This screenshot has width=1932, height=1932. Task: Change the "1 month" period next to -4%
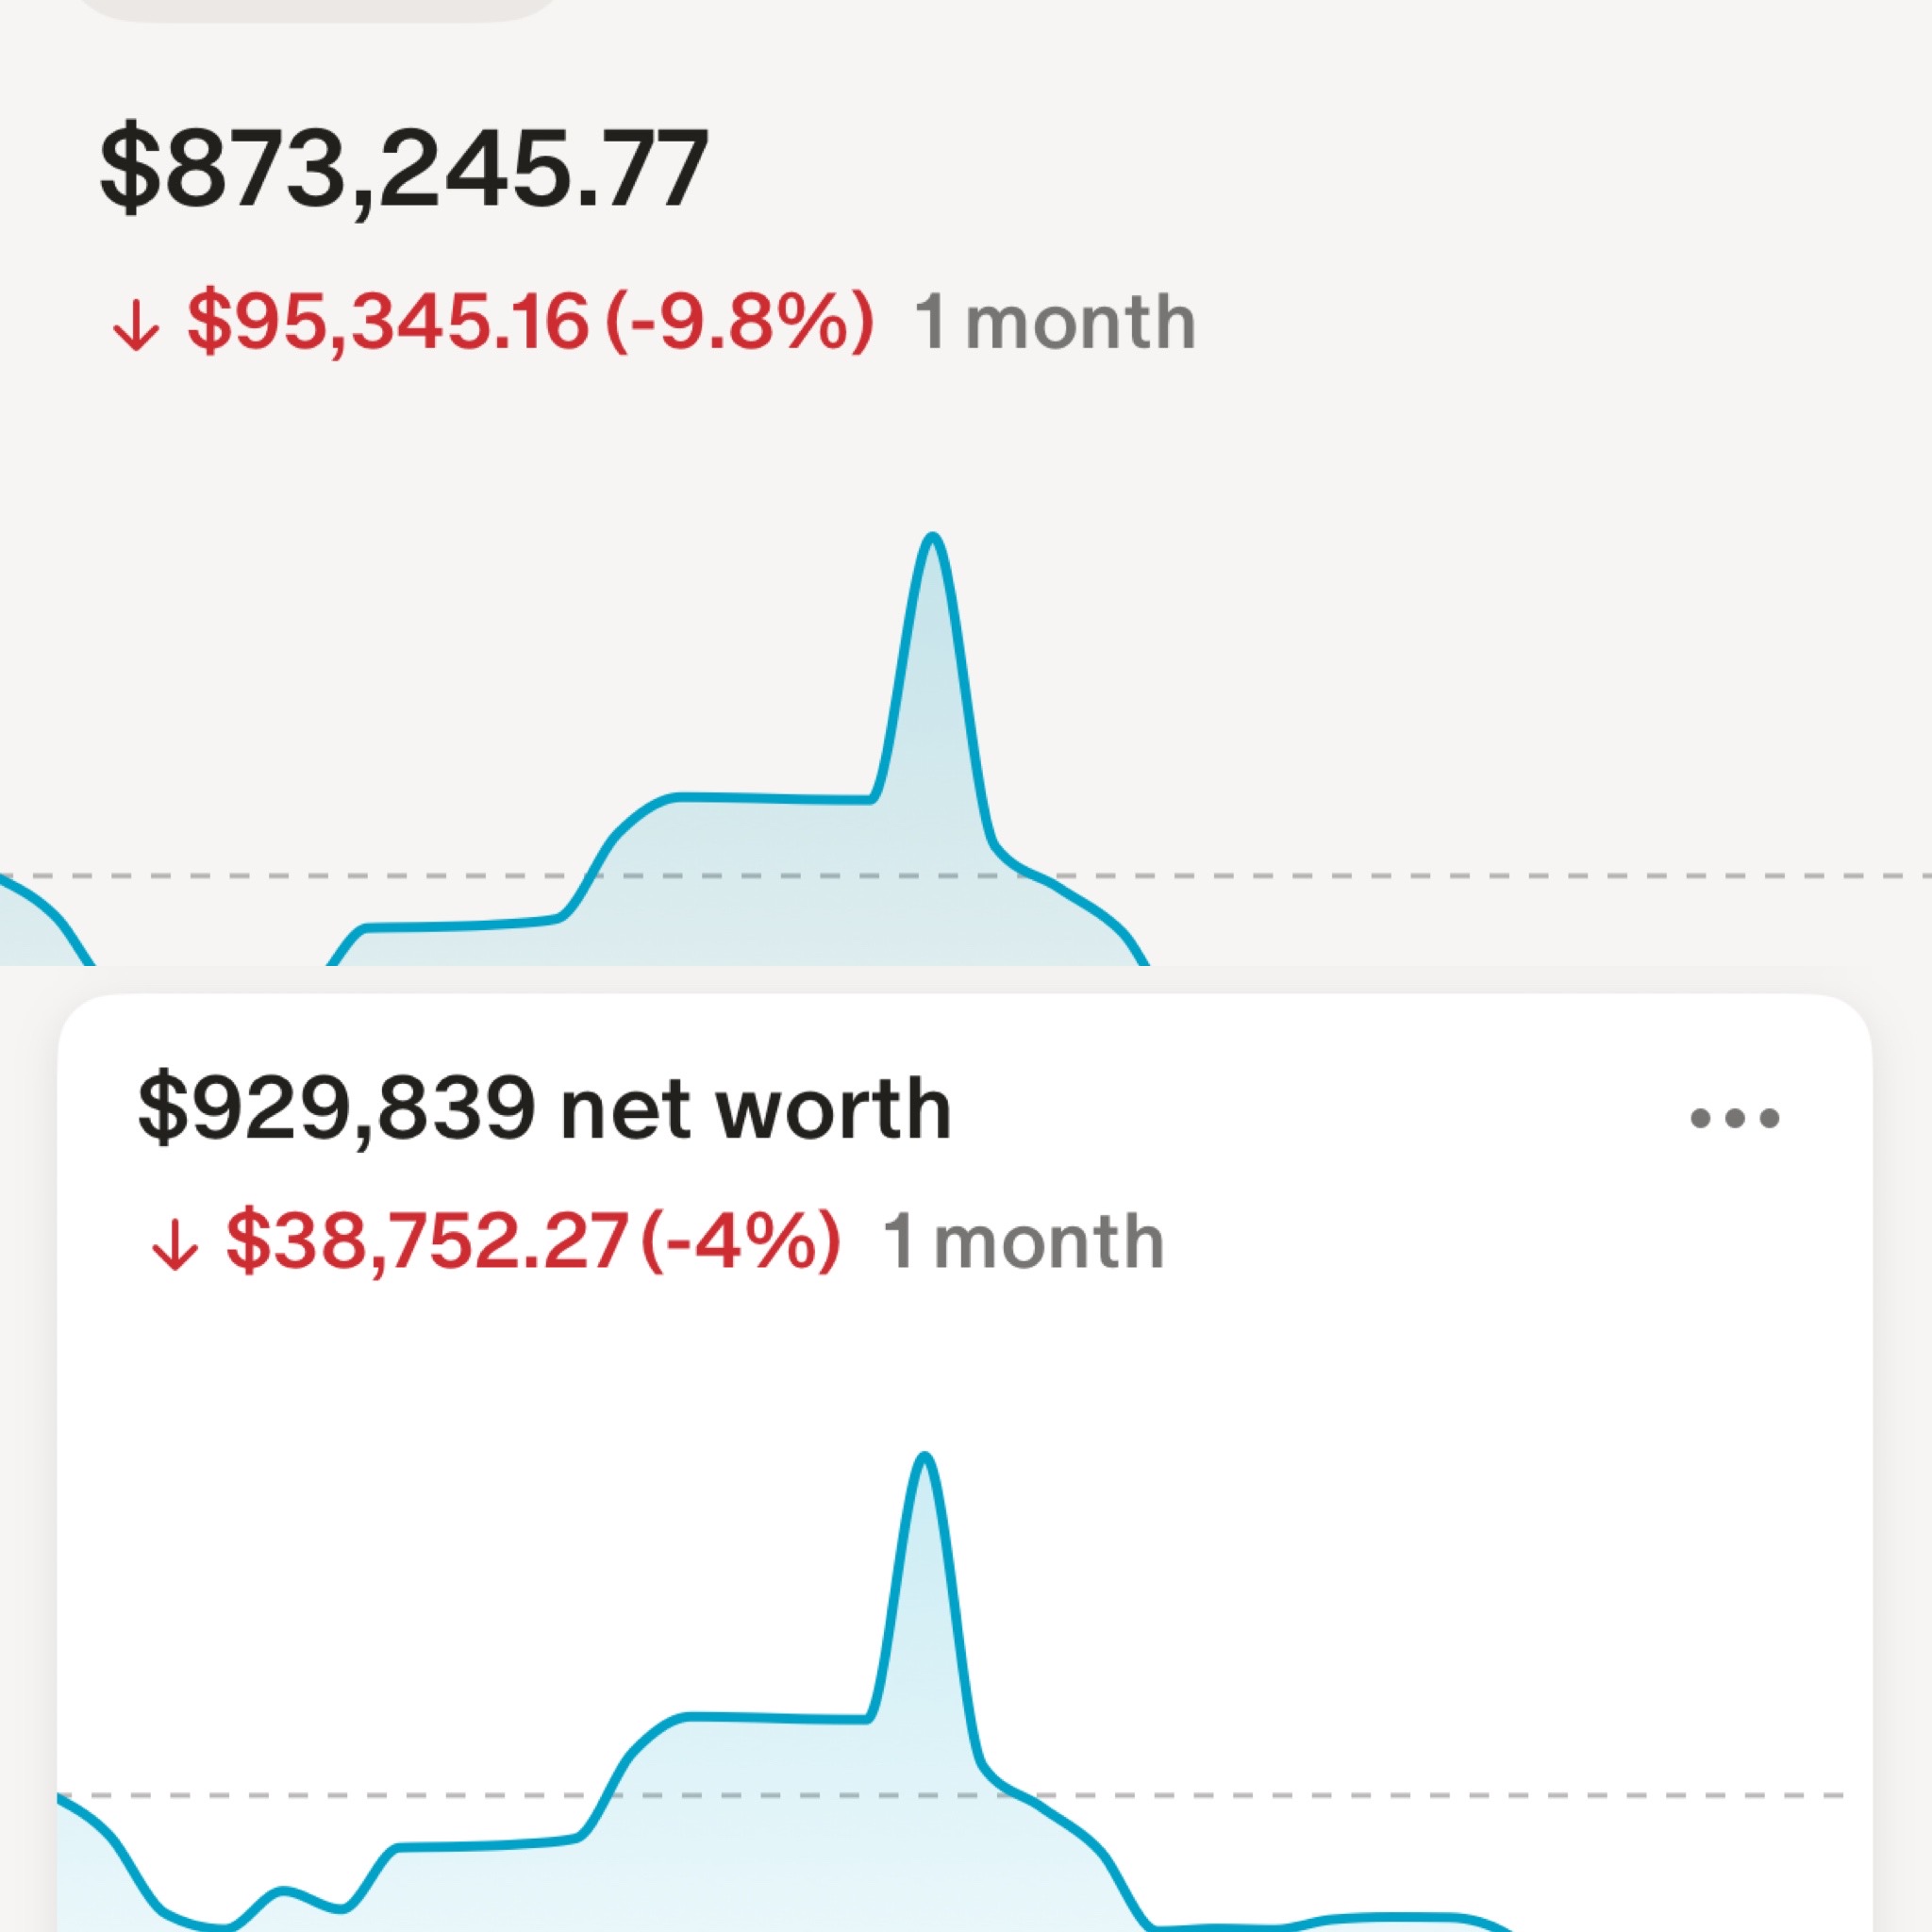click(x=1023, y=1242)
